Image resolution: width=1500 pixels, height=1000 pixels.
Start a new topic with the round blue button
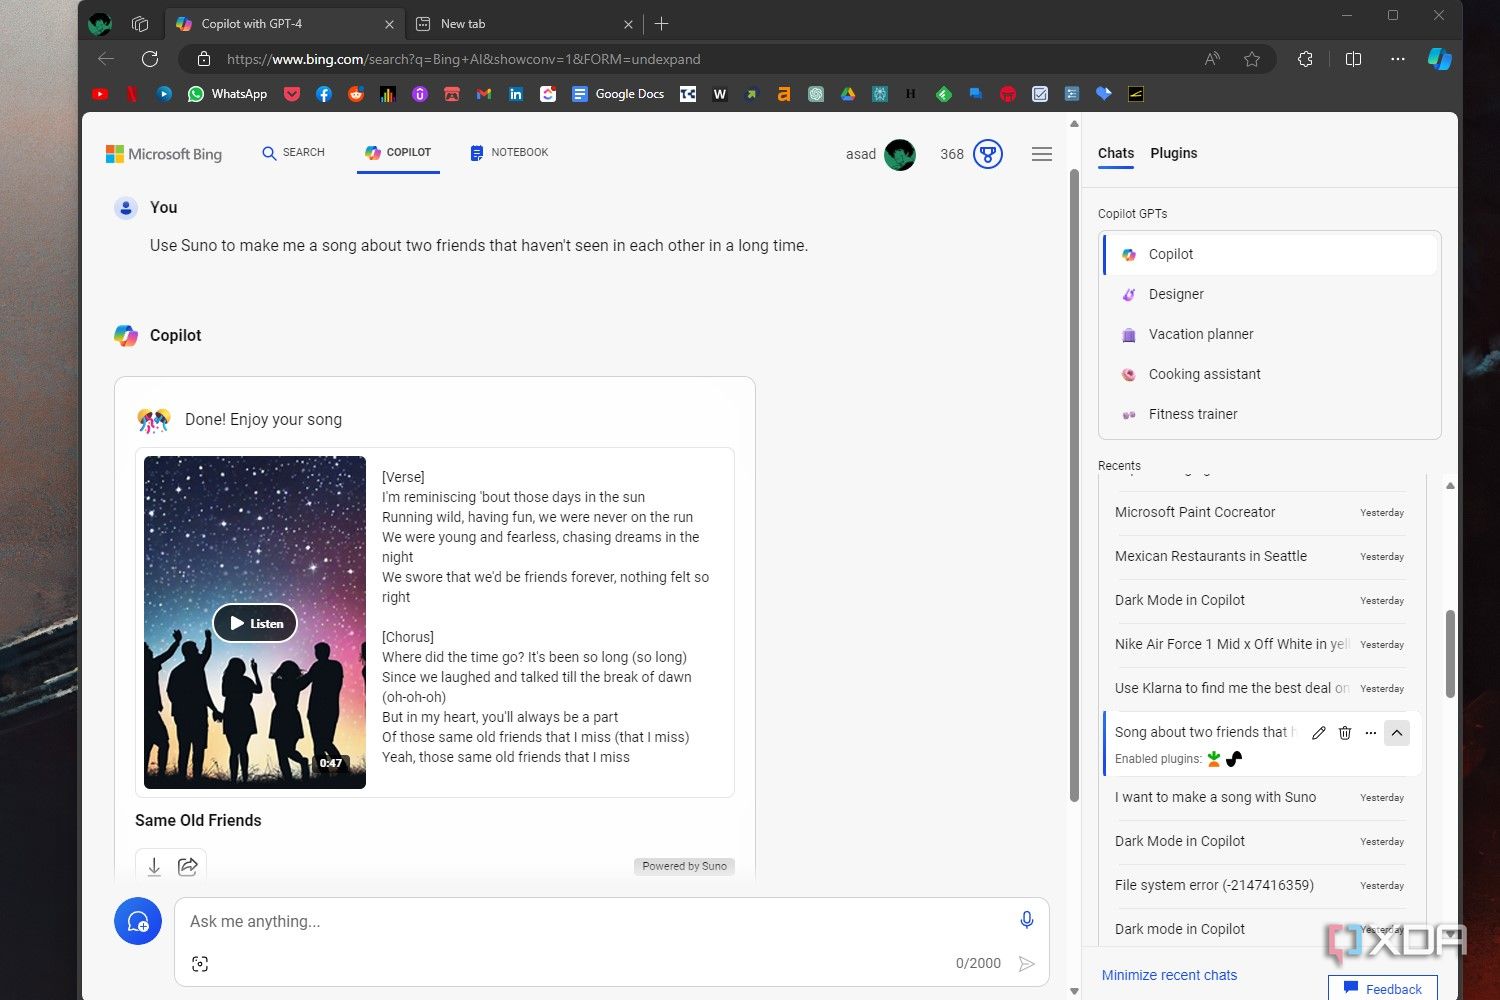tap(138, 921)
